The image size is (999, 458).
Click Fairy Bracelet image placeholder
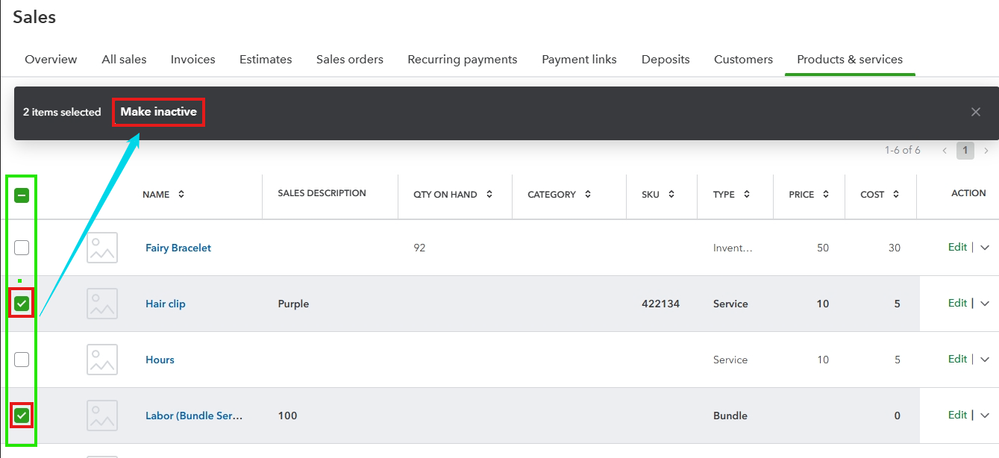pyautogui.click(x=102, y=248)
